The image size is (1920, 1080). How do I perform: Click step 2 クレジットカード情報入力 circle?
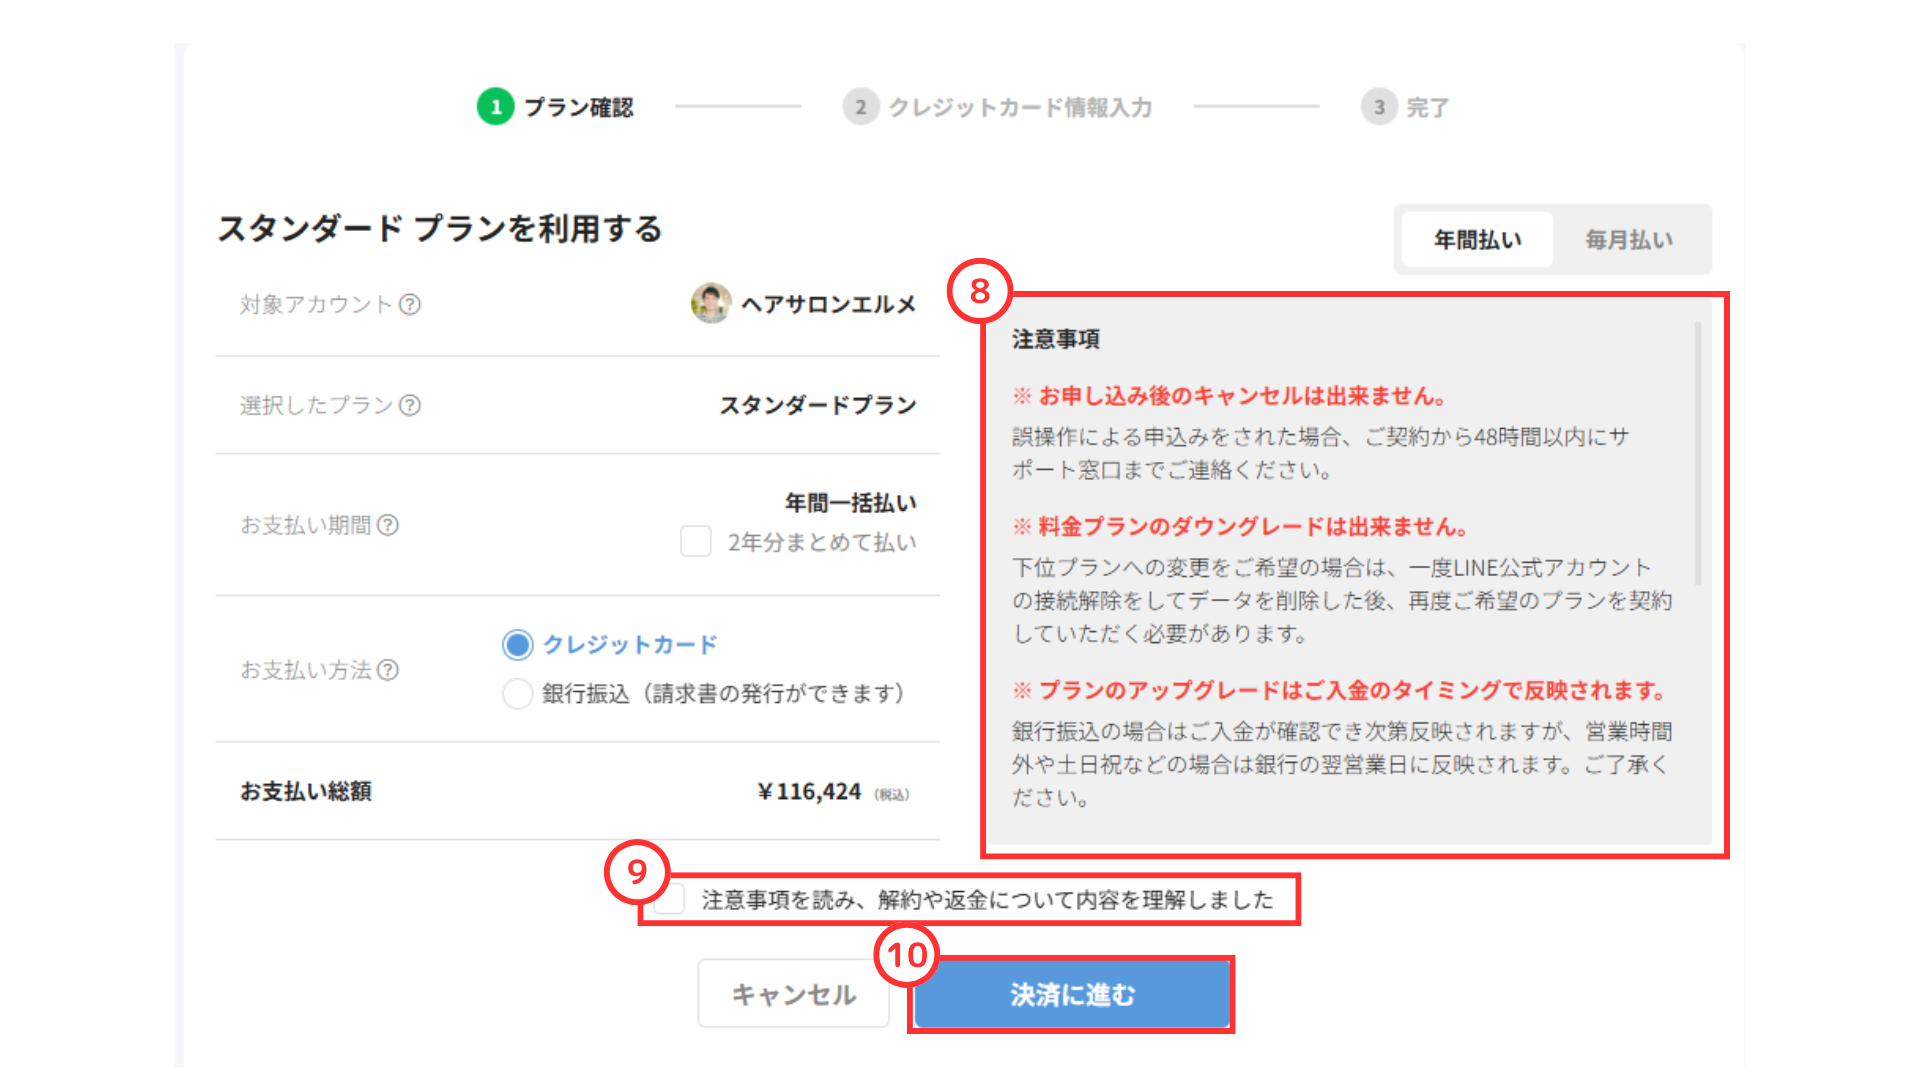(x=860, y=107)
